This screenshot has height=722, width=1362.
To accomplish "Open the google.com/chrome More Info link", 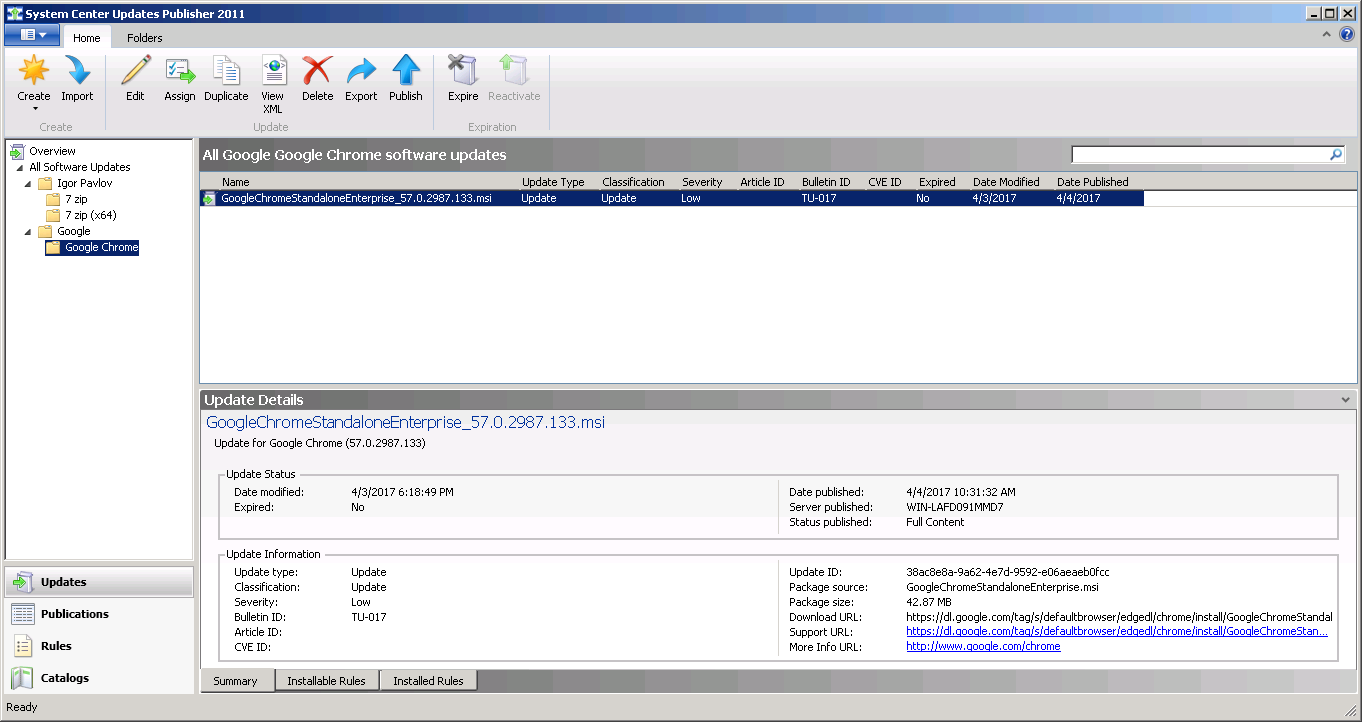I will pos(983,645).
